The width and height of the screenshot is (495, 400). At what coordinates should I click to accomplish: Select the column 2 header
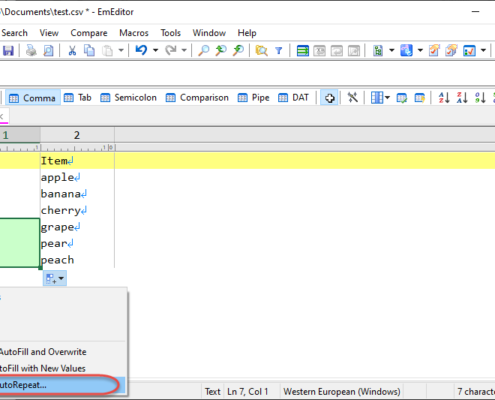click(77, 135)
